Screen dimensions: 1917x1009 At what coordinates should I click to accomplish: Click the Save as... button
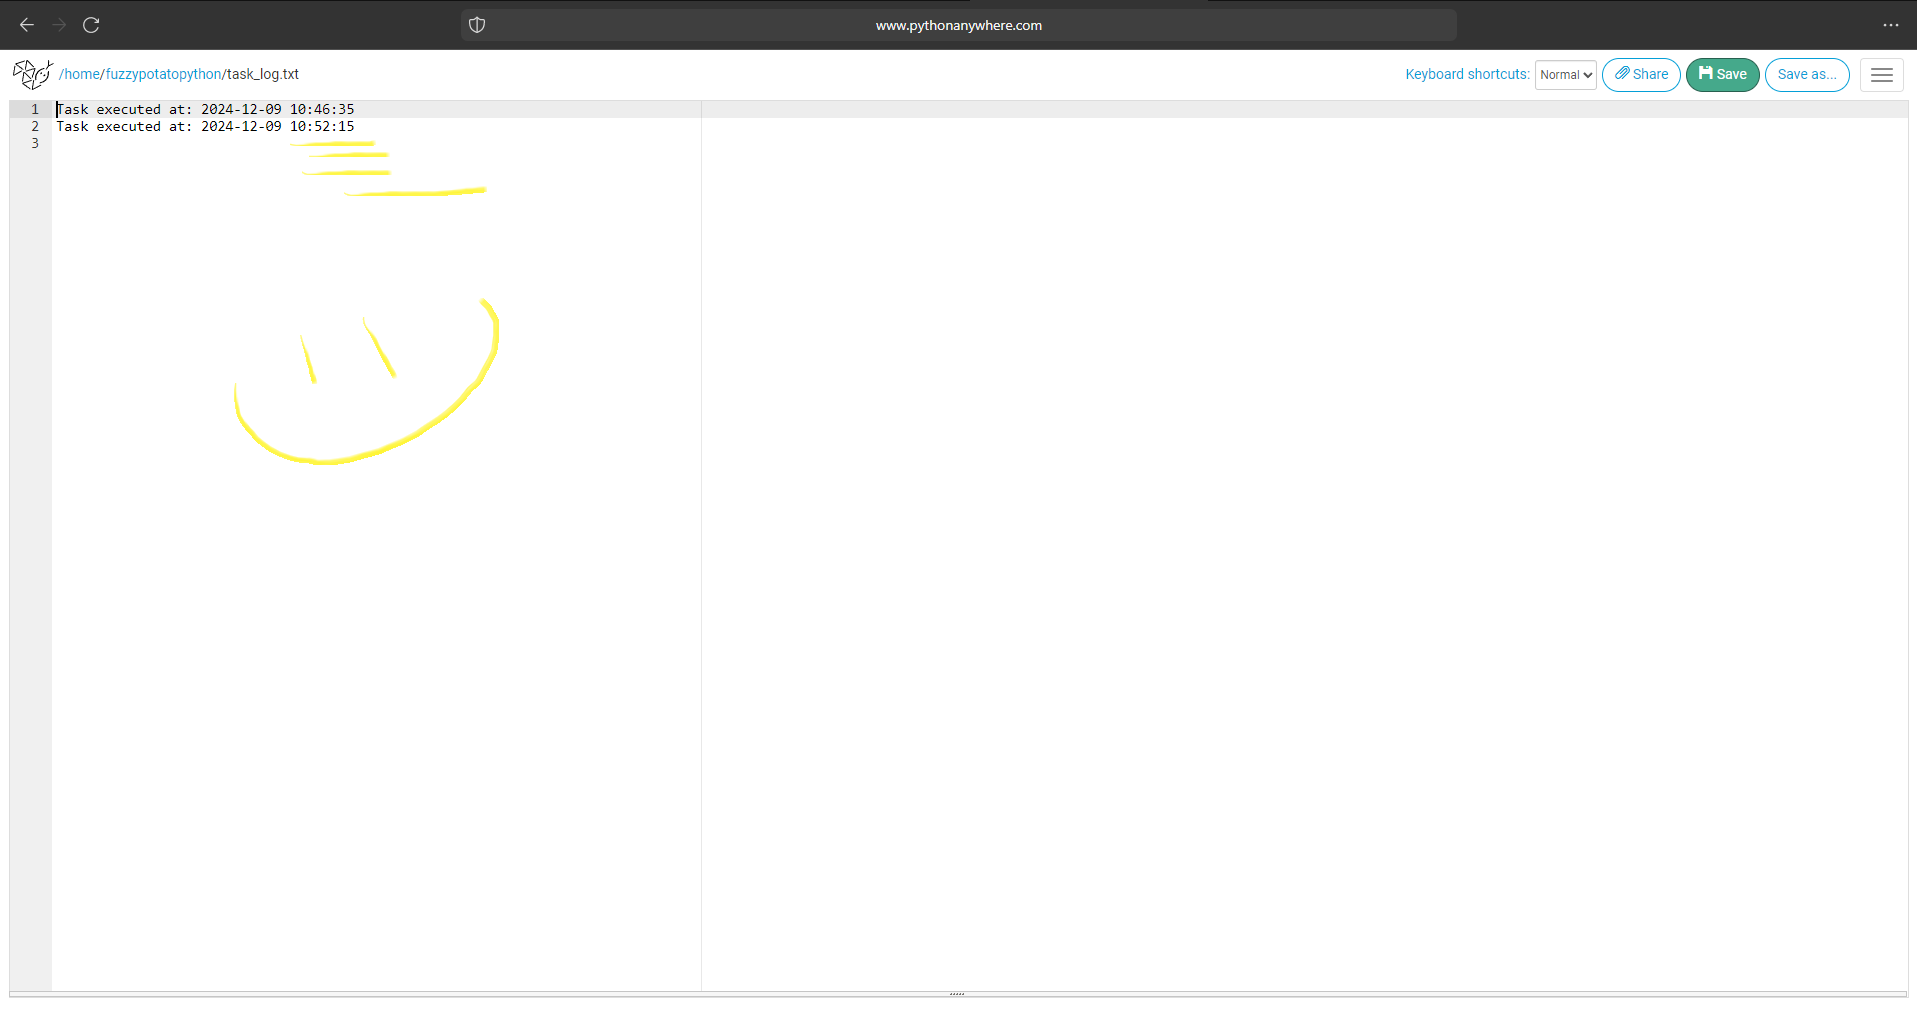point(1807,74)
